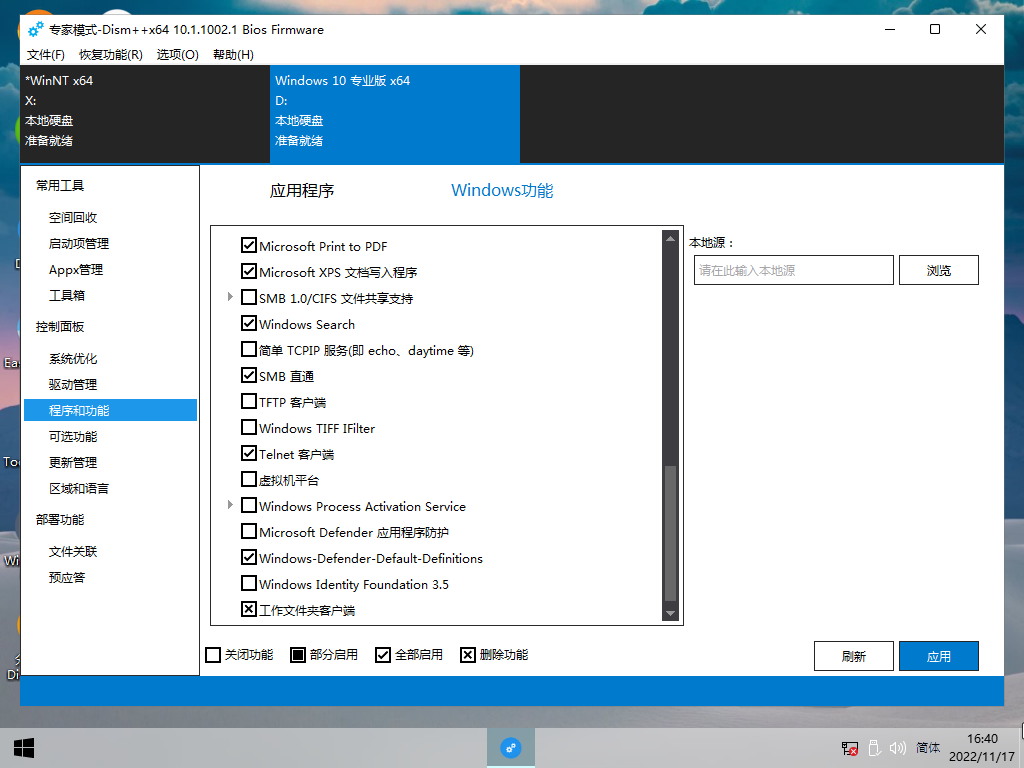Click the 简体 input method indicator
Viewport: 1024px width, 768px height.
pos(928,748)
